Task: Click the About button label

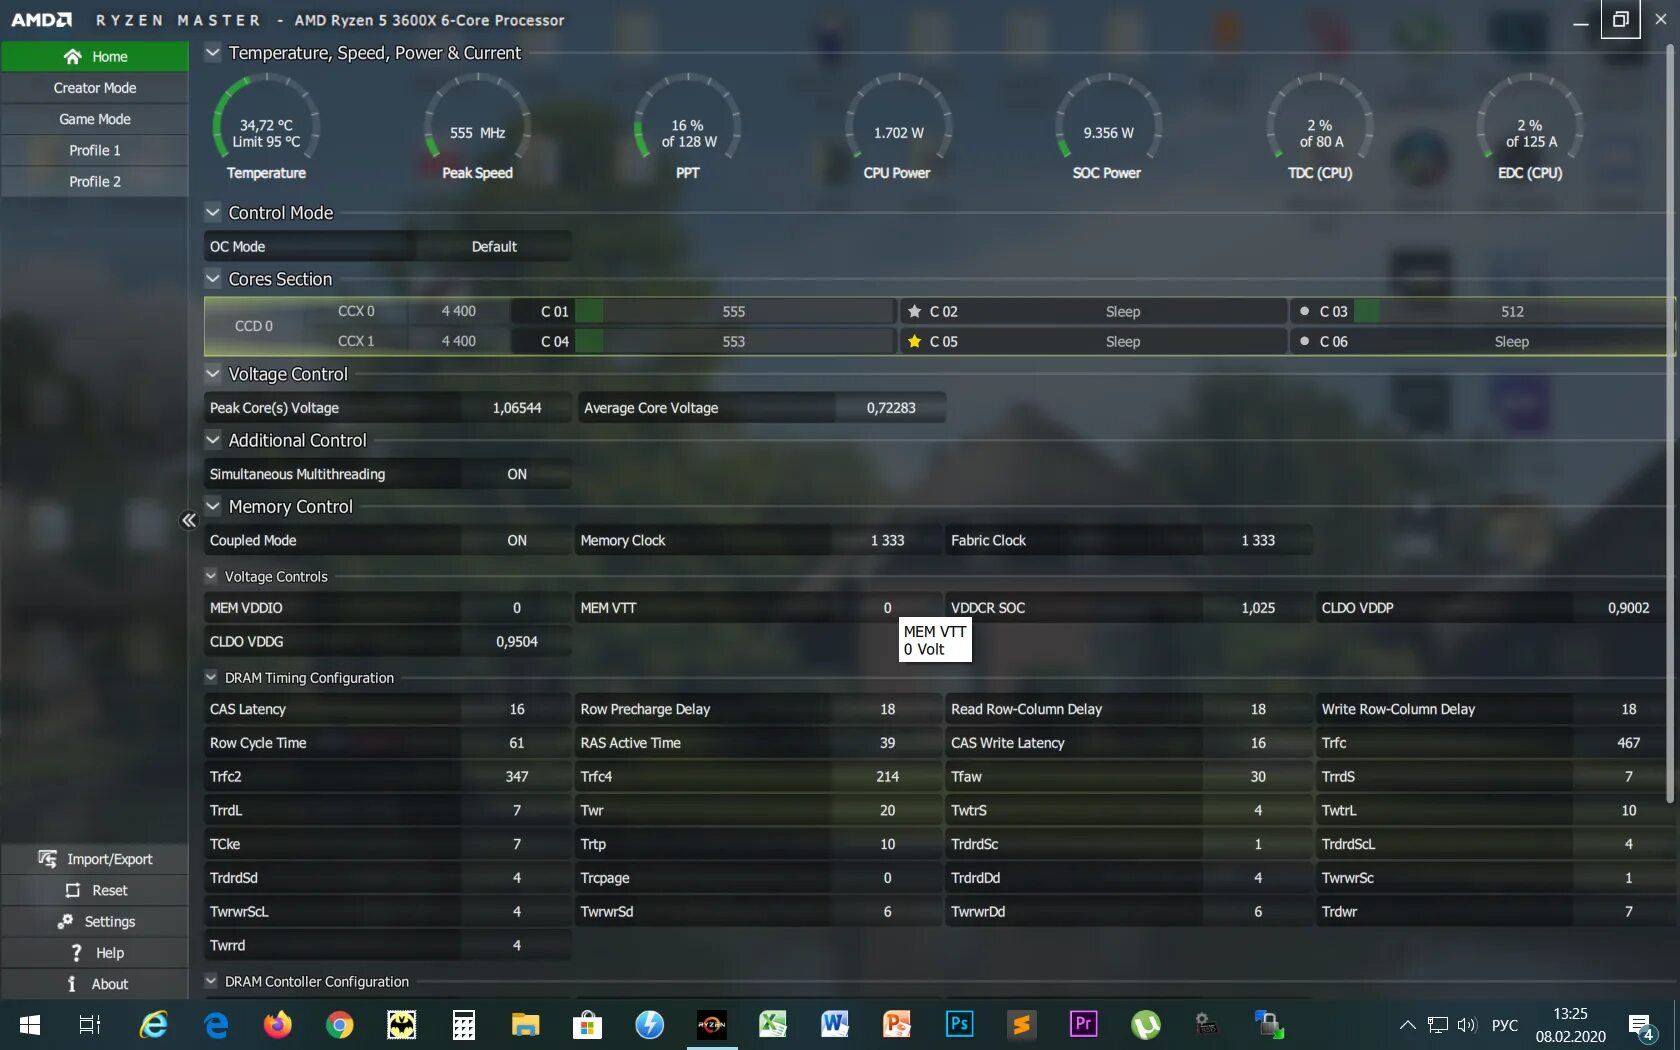Action: click(110, 984)
